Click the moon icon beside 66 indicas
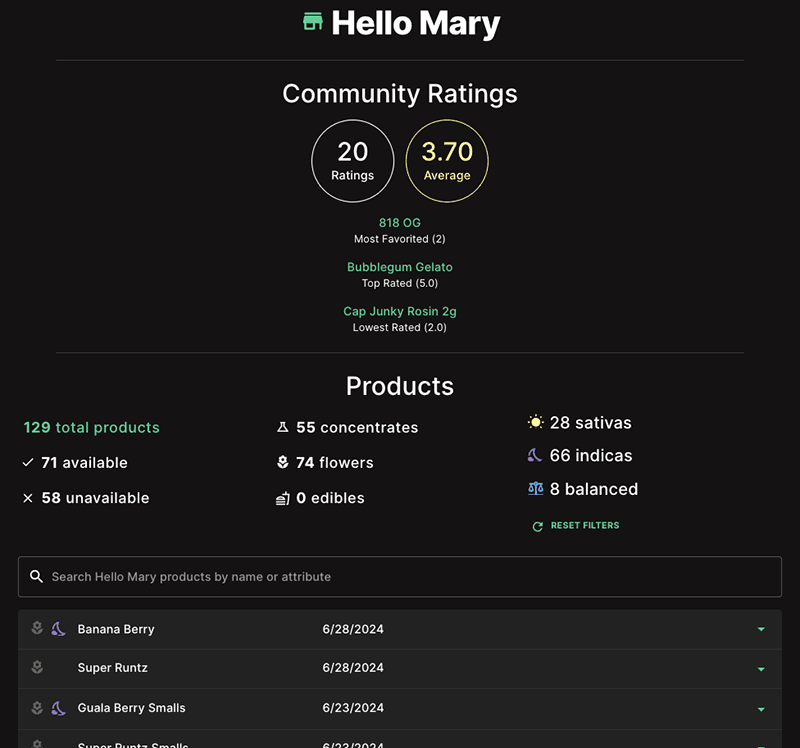The image size is (800, 748). point(534,455)
